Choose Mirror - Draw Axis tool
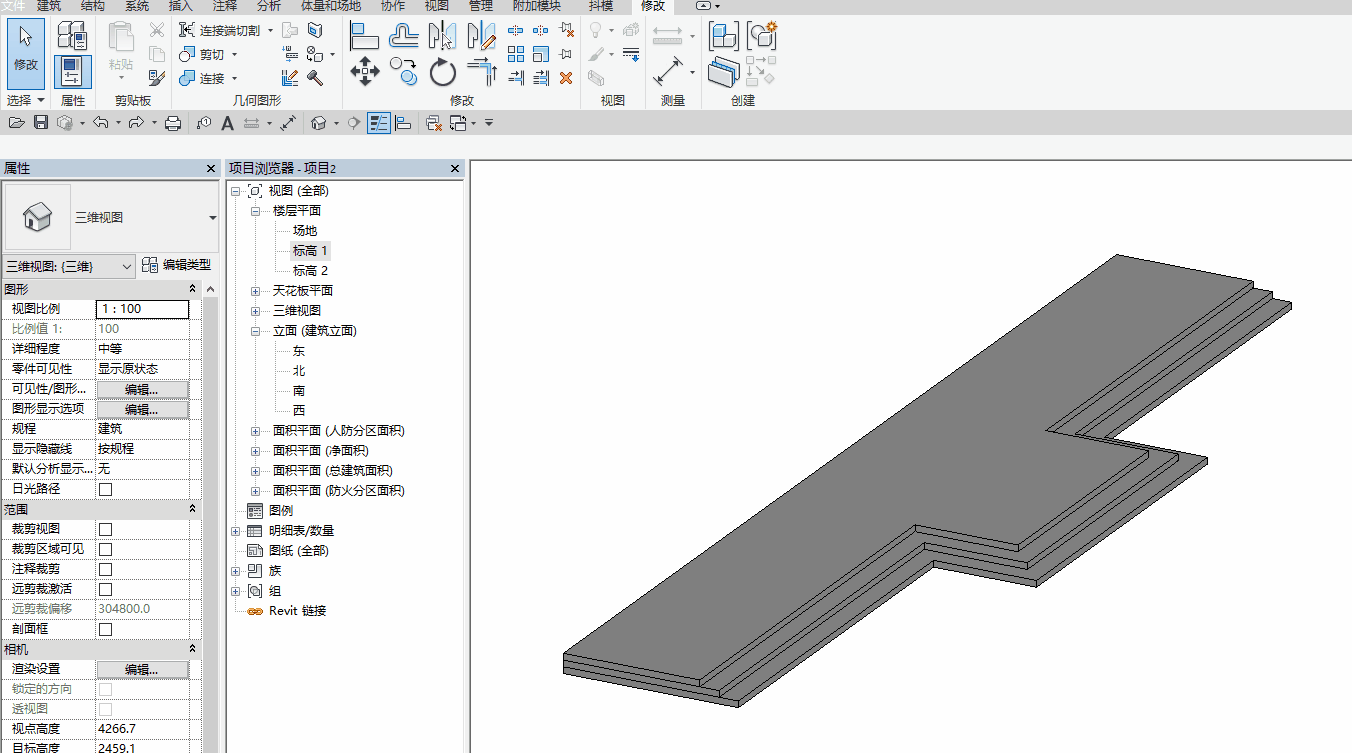Image resolution: width=1352 pixels, height=753 pixels. (481, 37)
